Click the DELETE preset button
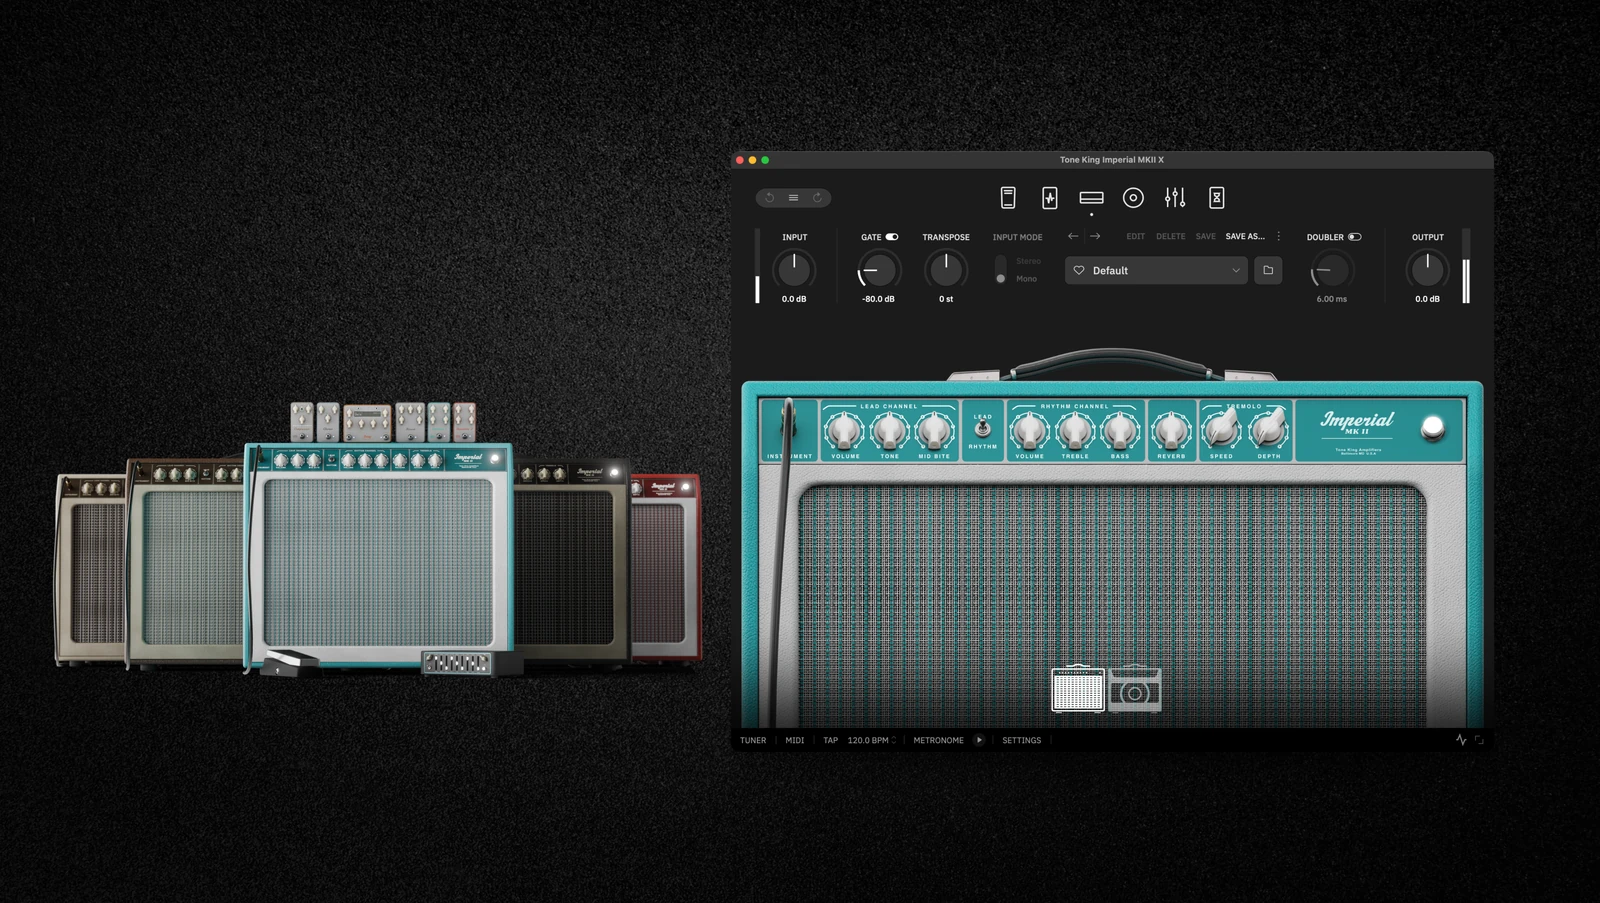1600x903 pixels. 1171,236
